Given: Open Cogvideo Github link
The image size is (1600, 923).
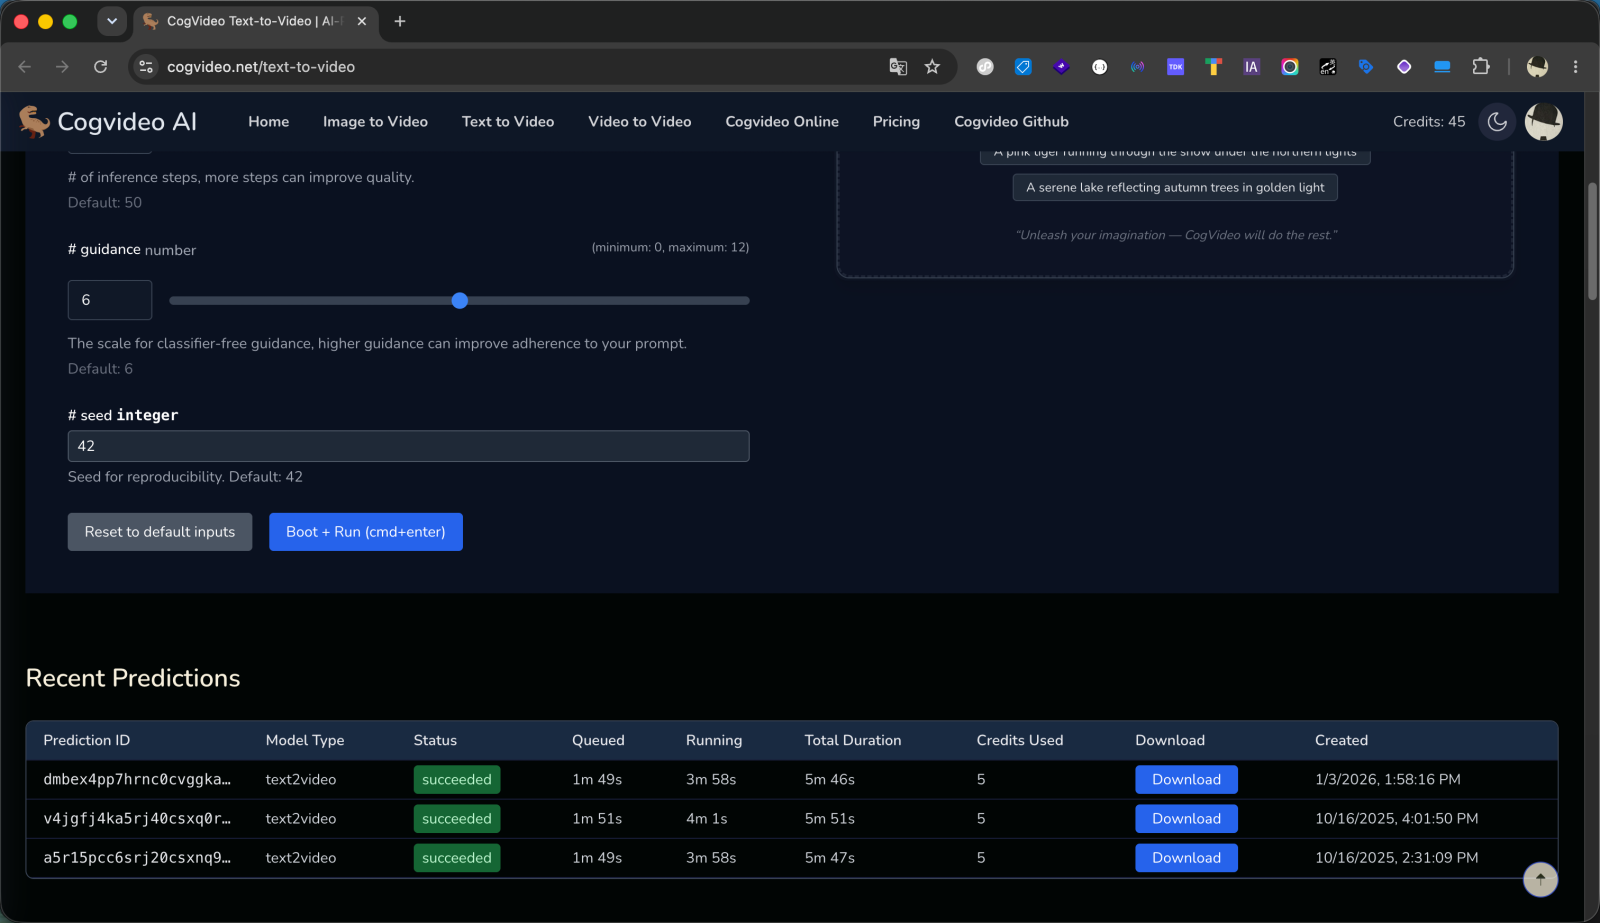Looking at the screenshot, I should [1011, 122].
